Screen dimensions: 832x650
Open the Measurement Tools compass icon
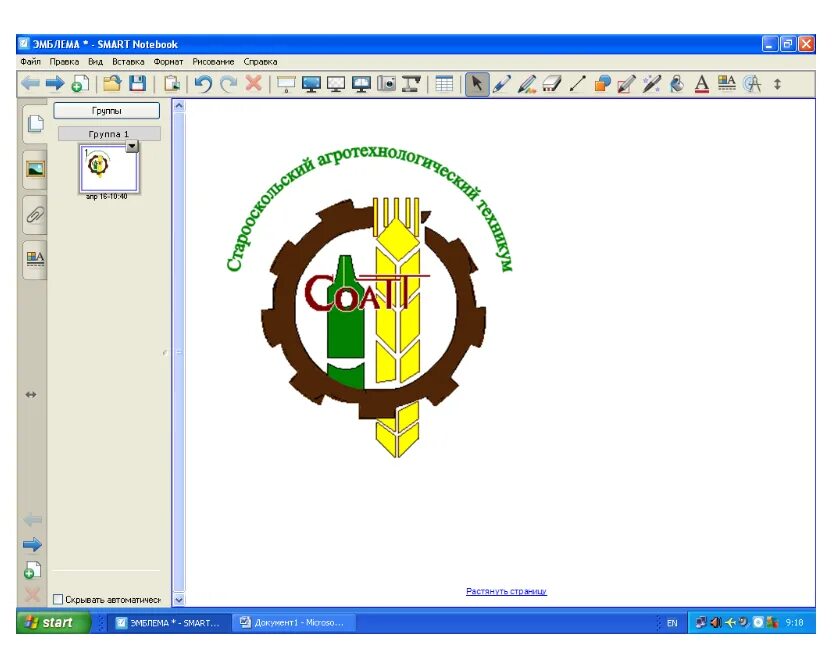click(x=752, y=84)
